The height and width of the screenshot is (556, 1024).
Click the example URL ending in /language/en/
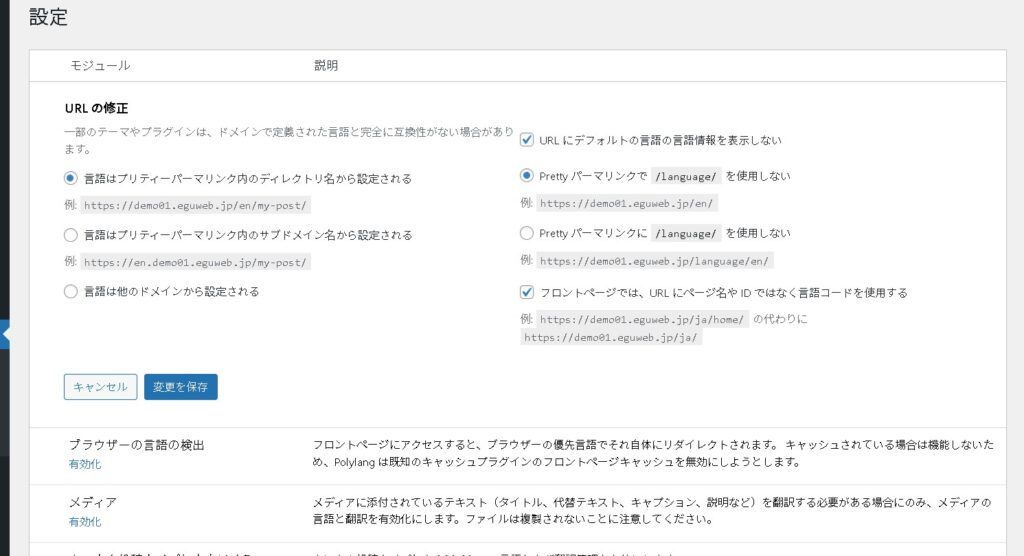628,261
